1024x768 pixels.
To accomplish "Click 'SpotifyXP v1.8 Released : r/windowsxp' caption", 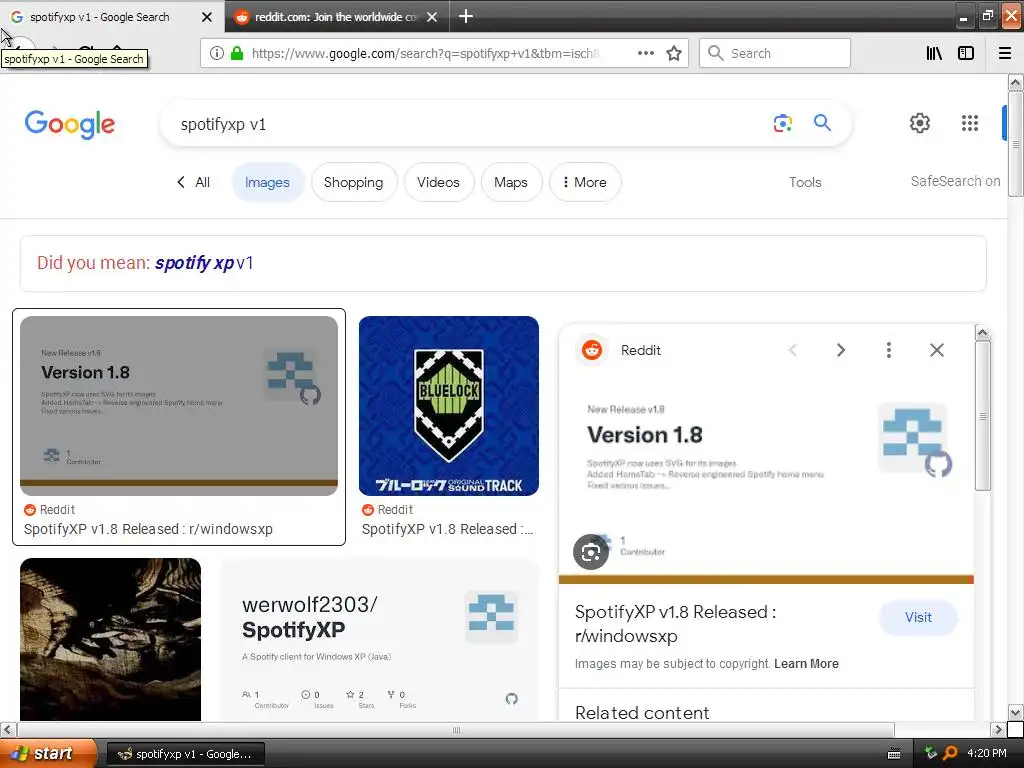I will pyautogui.click(x=148, y=529).
